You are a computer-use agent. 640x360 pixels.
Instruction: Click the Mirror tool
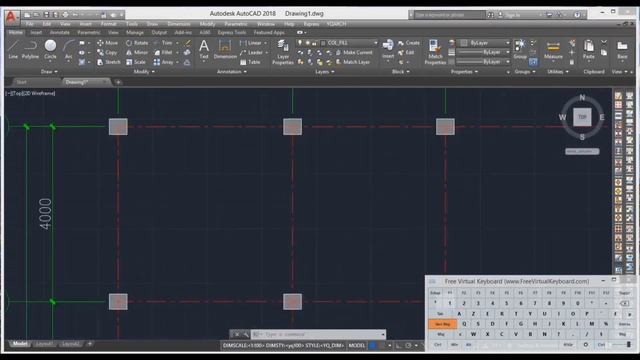click(x=137, y=53)
